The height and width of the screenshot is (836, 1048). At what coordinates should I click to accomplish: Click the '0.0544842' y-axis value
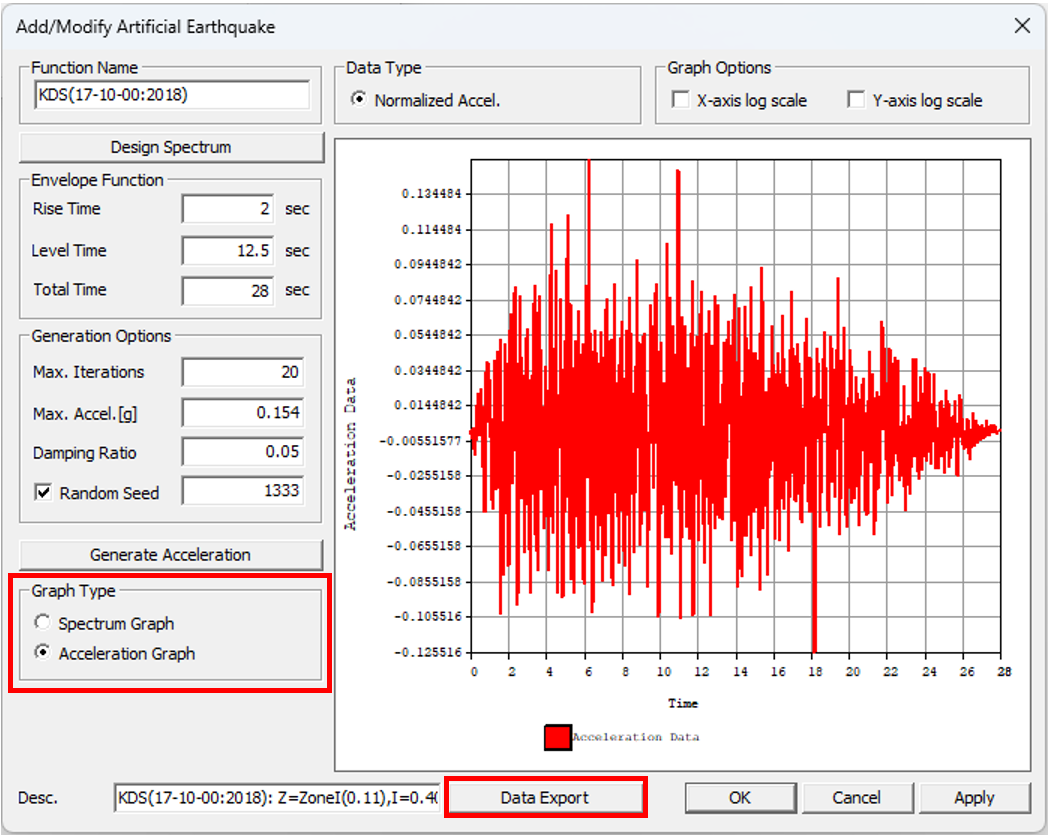point(428,335)
